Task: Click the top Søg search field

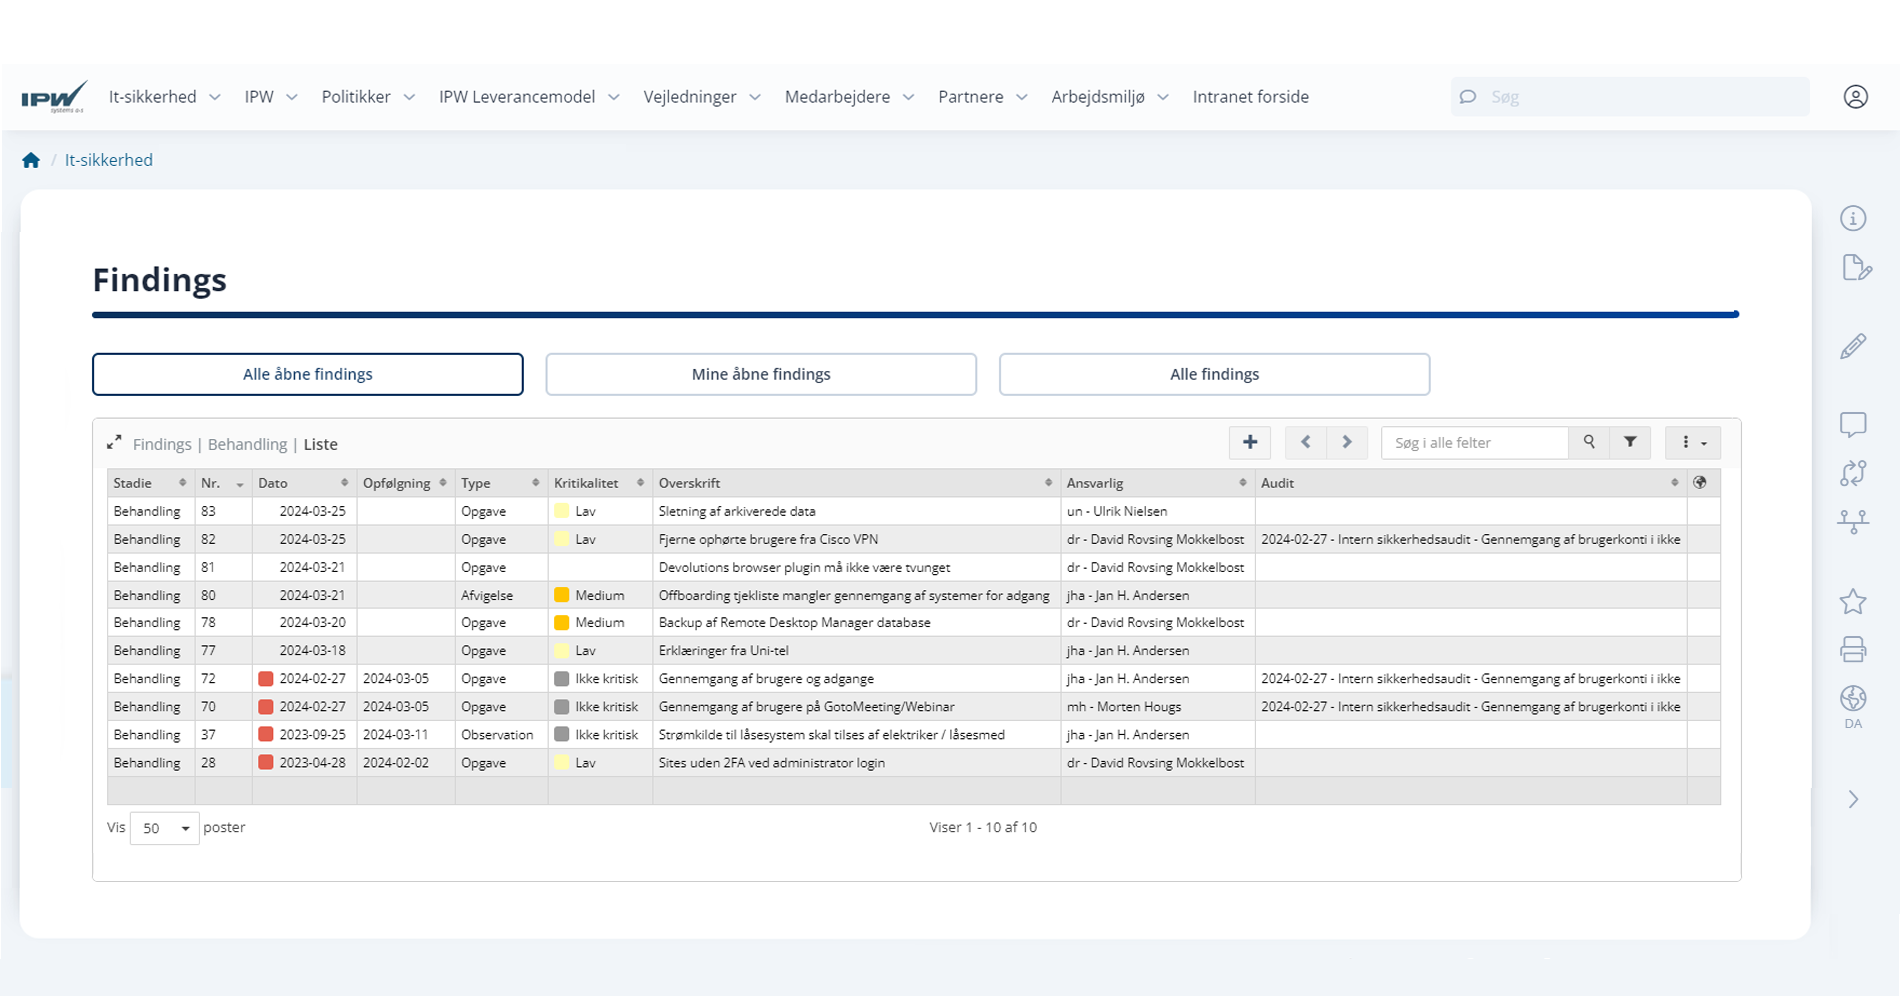Action: coord(1630,97)
